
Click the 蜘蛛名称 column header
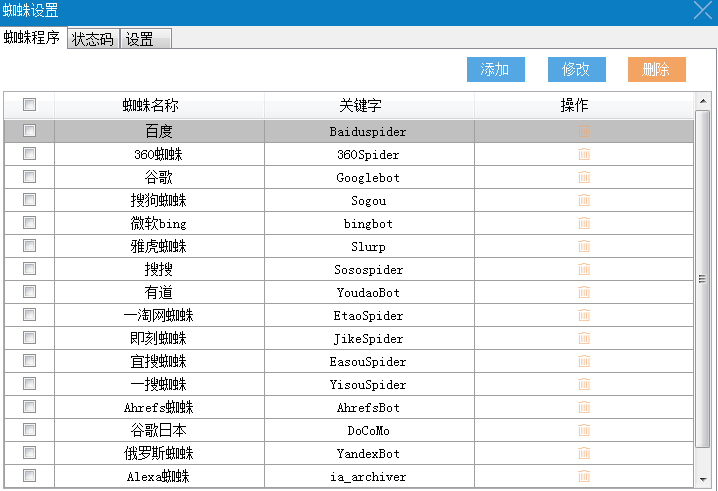tap(159, 105)
